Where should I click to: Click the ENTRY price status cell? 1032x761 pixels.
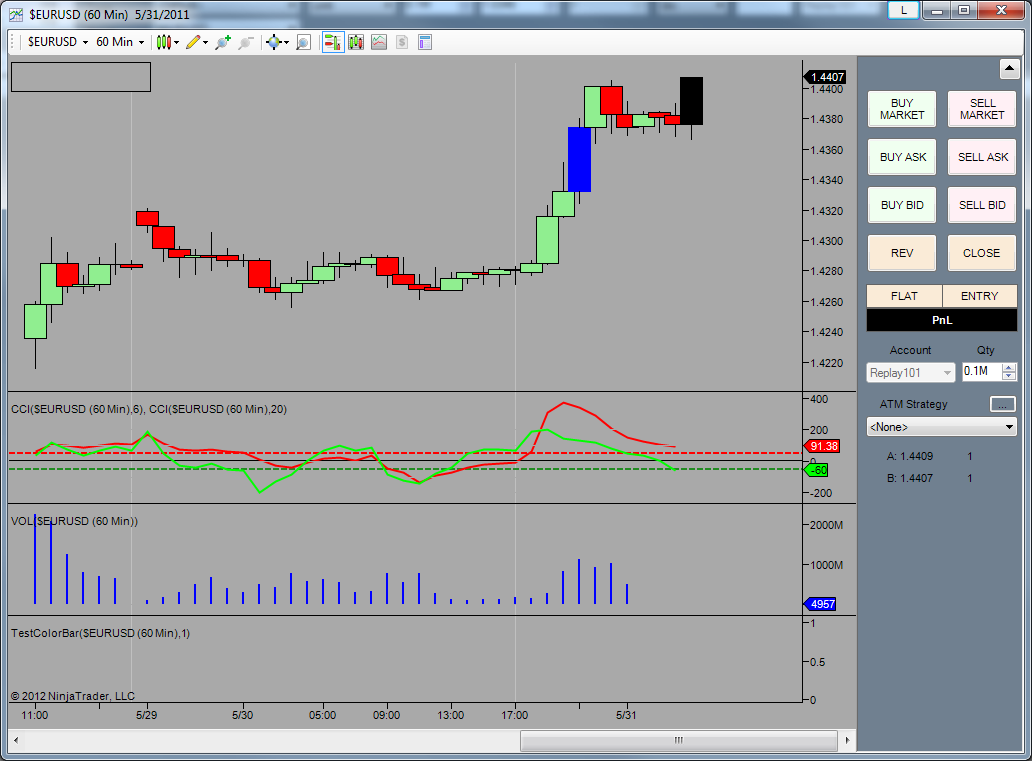coord(979,296)
